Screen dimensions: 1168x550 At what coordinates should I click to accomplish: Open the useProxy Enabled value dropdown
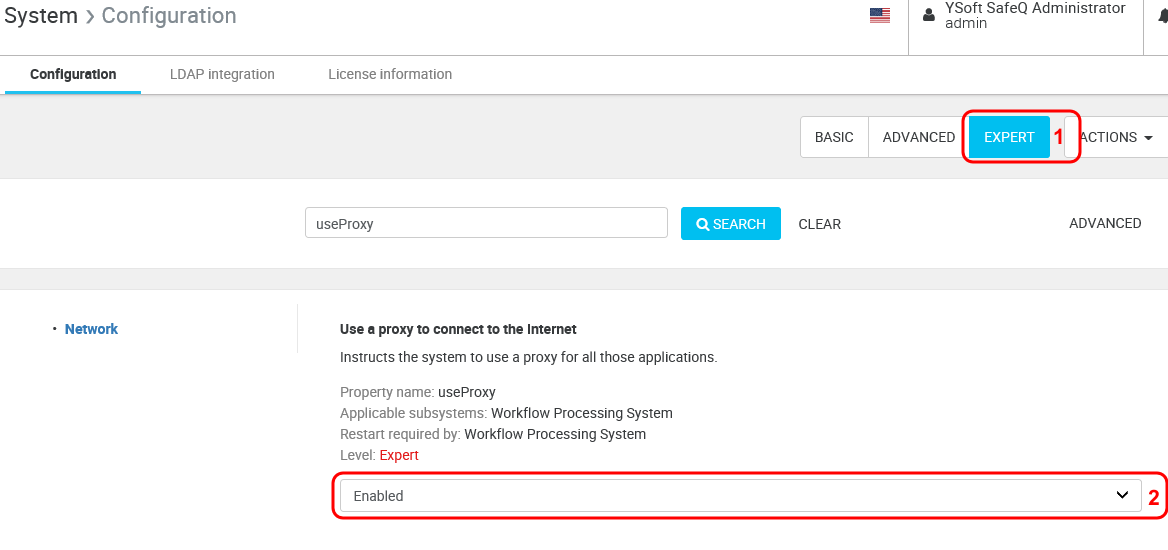point(740,496)
